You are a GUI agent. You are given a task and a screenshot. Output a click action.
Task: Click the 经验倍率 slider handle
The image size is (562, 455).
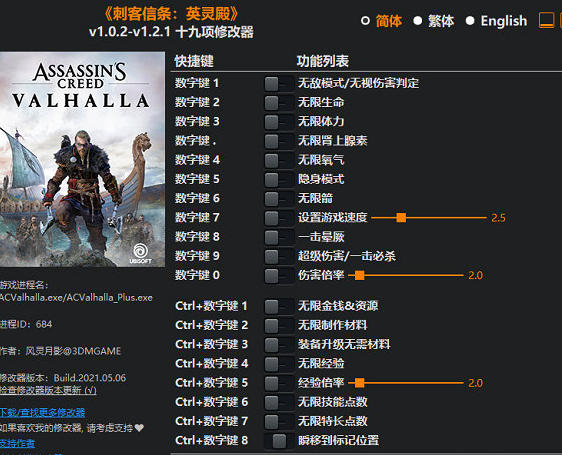360,383
